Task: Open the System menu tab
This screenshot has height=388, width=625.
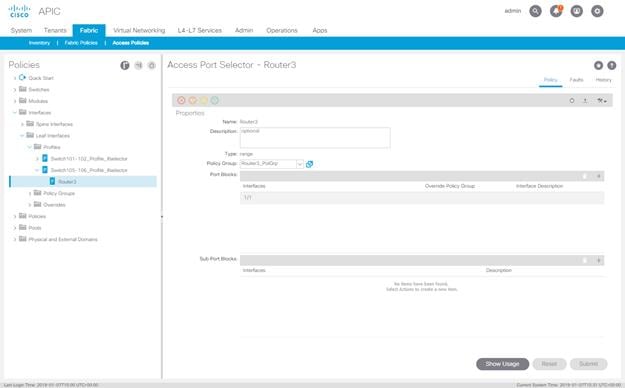Action: [21, 30]
